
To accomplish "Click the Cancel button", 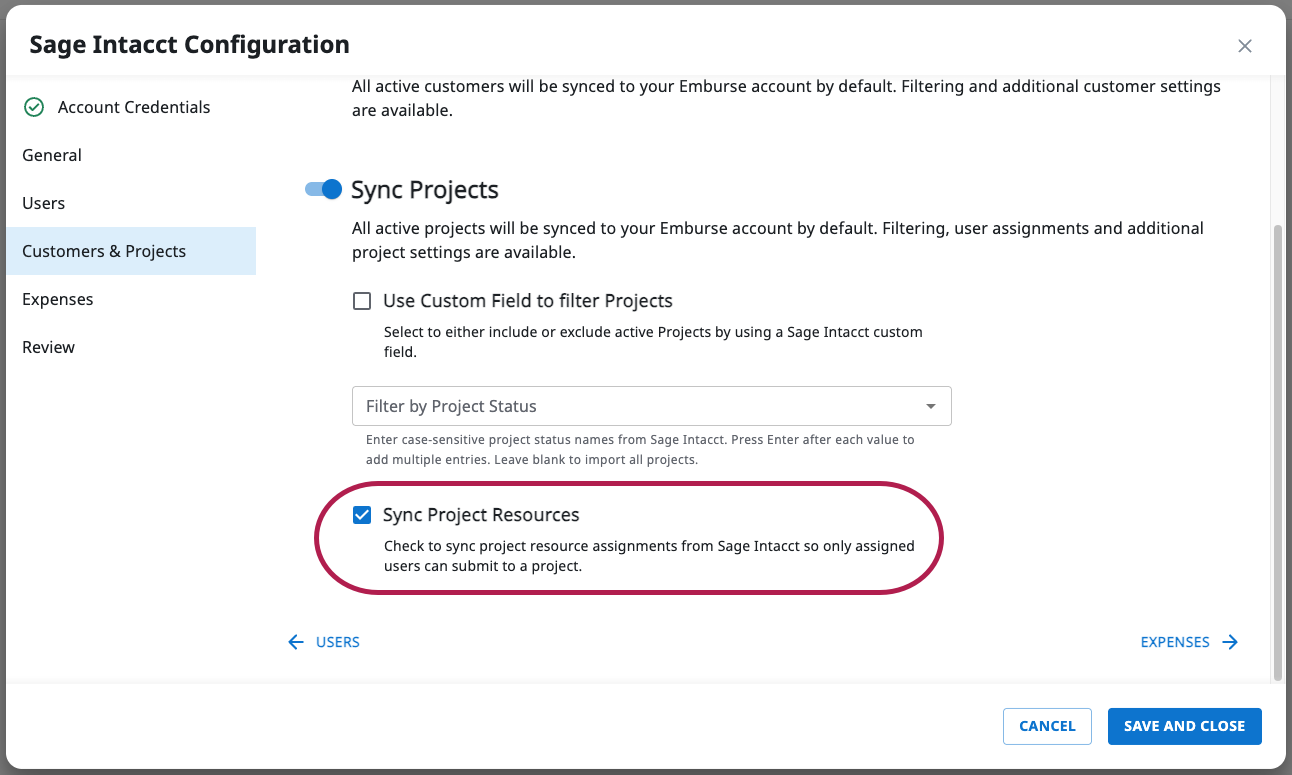I will coord(1047,726).
